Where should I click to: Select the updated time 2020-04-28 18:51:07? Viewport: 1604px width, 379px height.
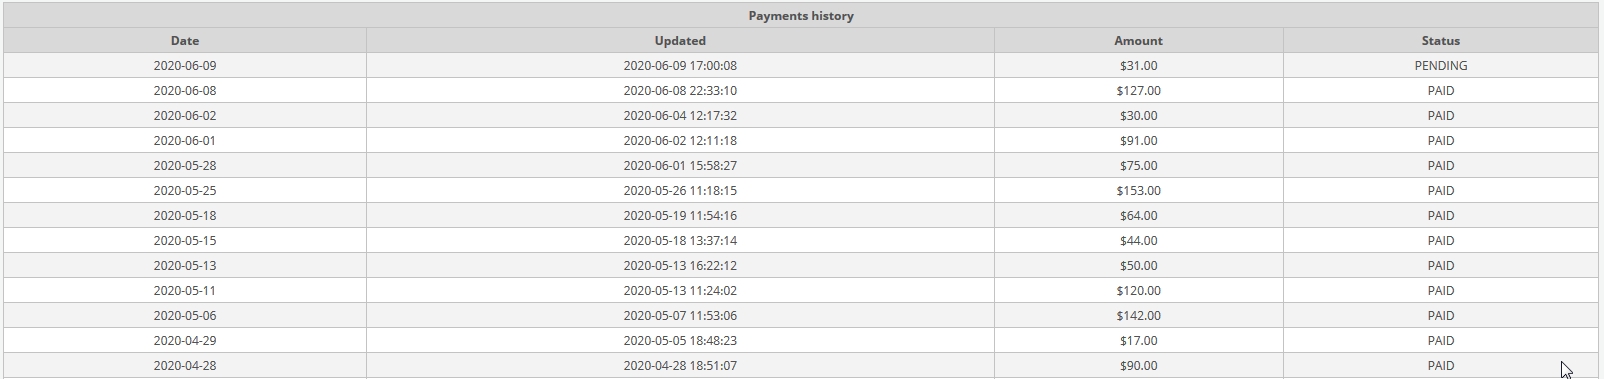pos(680,366)
